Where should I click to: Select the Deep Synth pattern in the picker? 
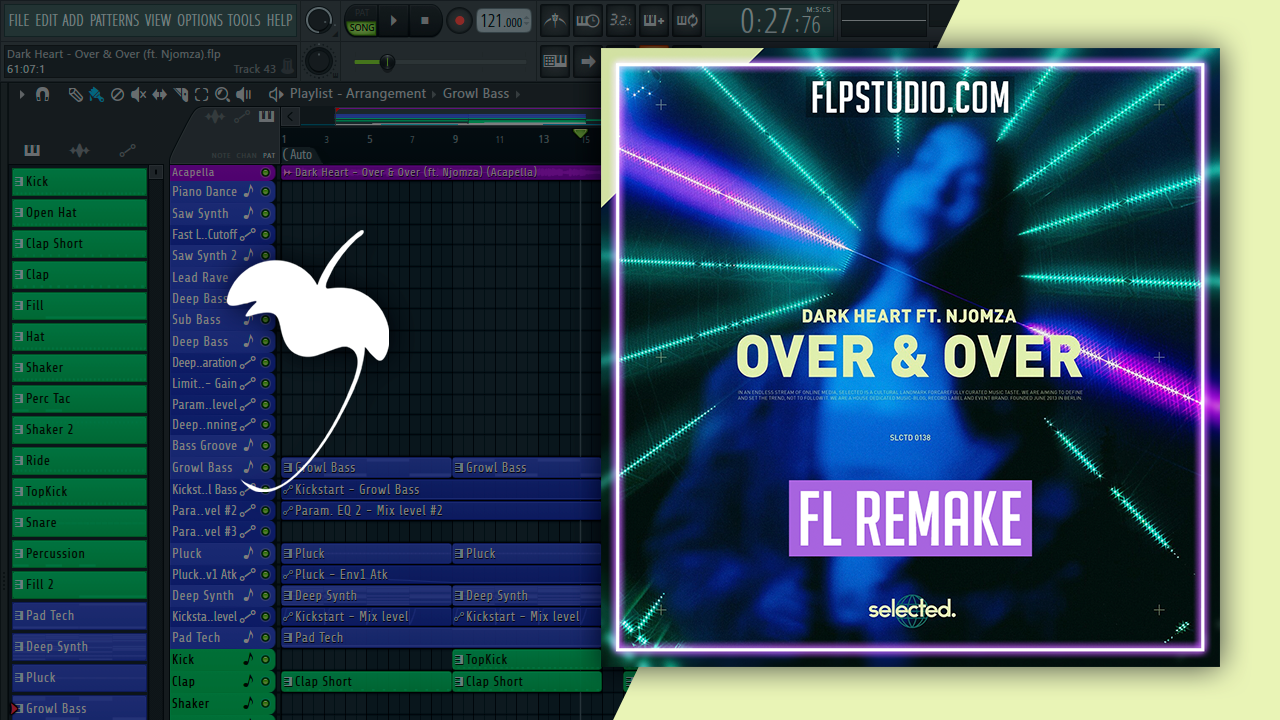coord(79,647)
